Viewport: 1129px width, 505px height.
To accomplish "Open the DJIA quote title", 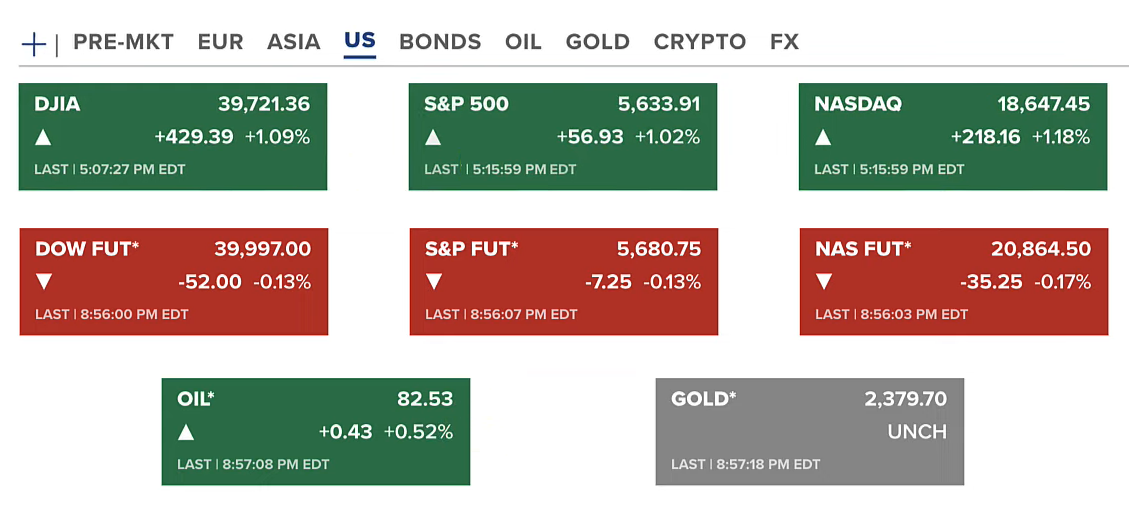I will [x=57, y=104].
